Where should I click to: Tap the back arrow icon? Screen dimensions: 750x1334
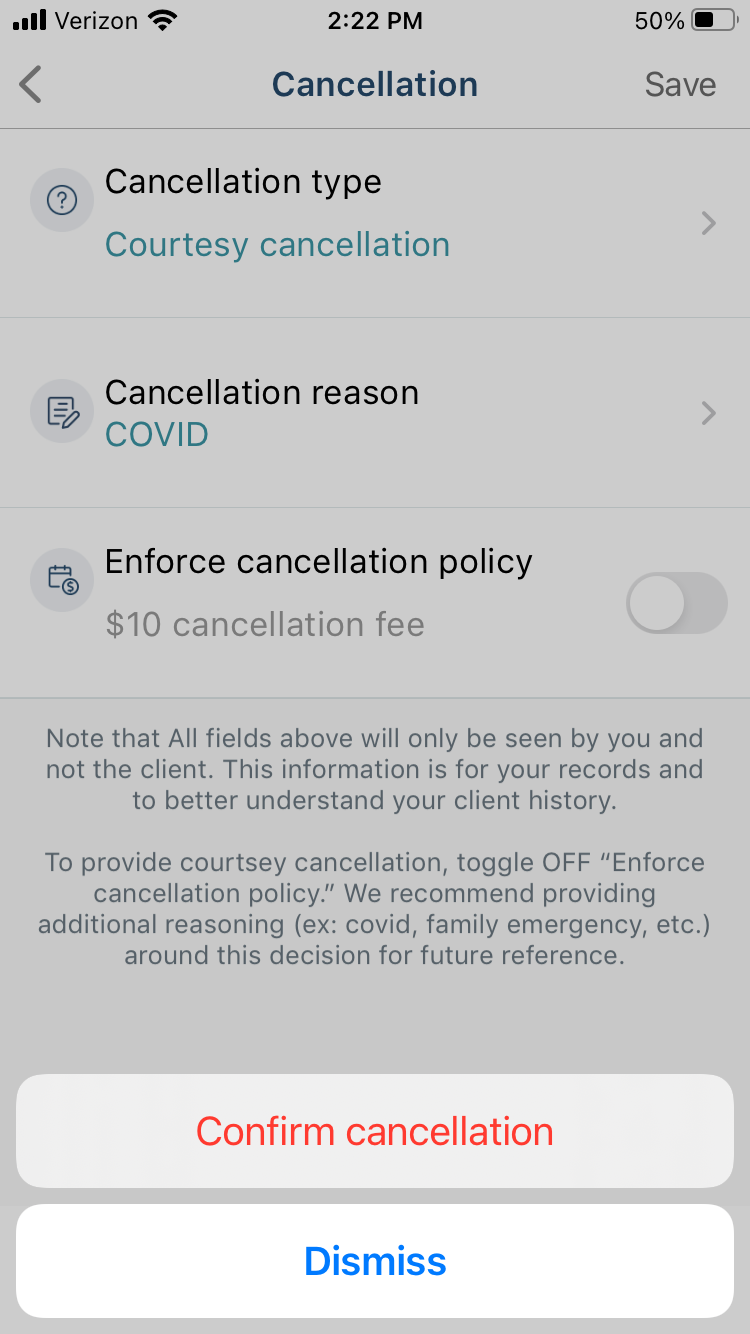(x=31, y=84)
